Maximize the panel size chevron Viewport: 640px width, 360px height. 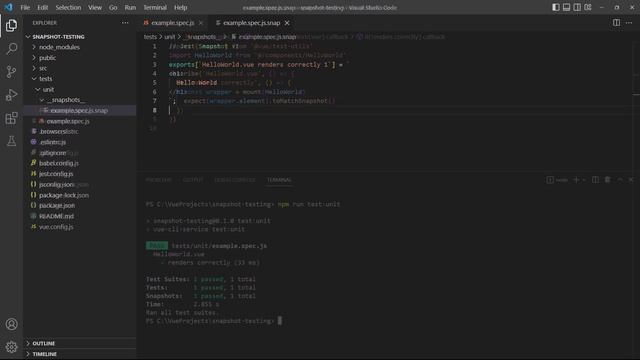click(620, 180)
